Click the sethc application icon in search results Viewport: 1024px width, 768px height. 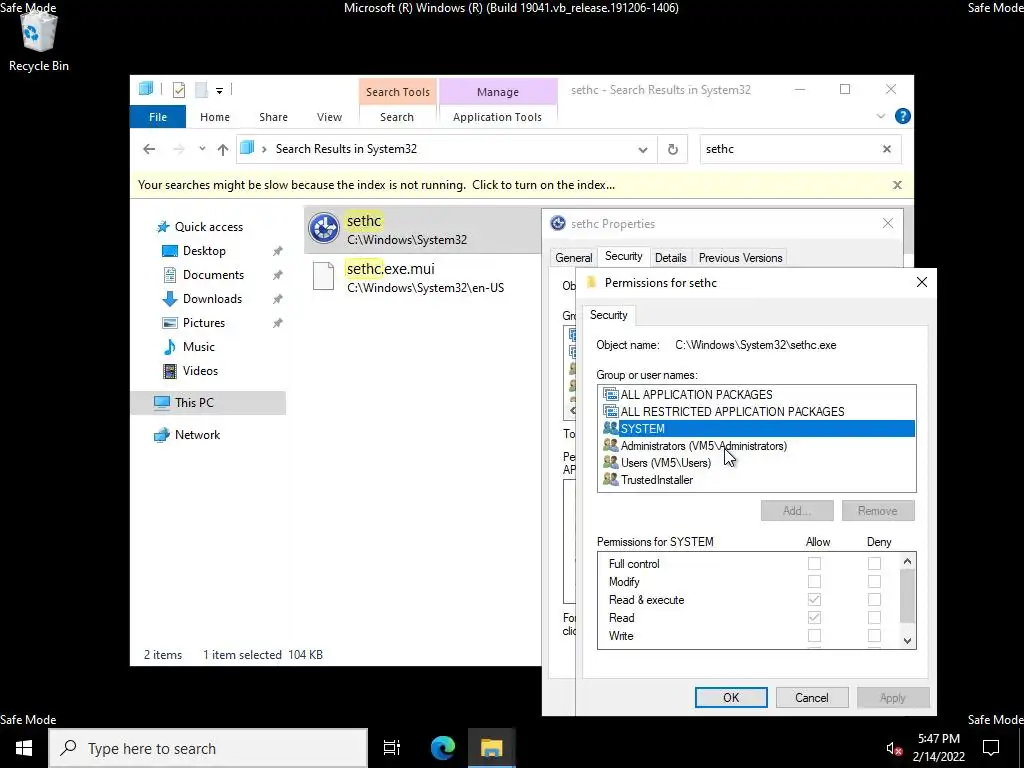click(x=324, y=229)
